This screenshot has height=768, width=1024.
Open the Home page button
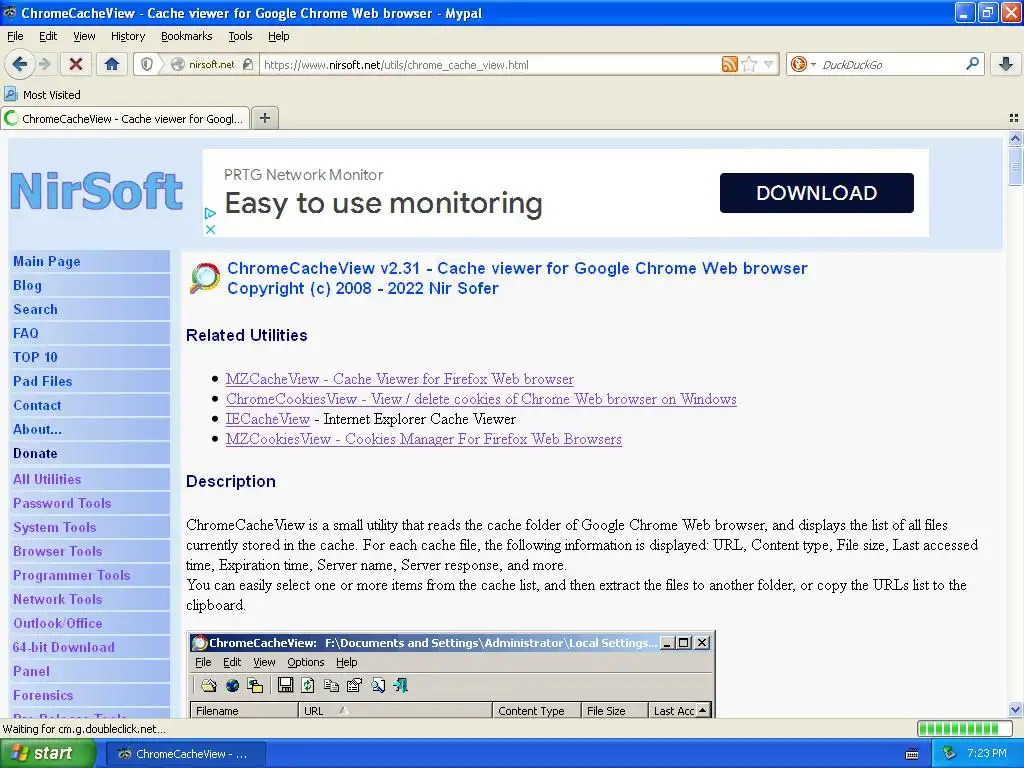pyautogui.click(x=112, y=64)
